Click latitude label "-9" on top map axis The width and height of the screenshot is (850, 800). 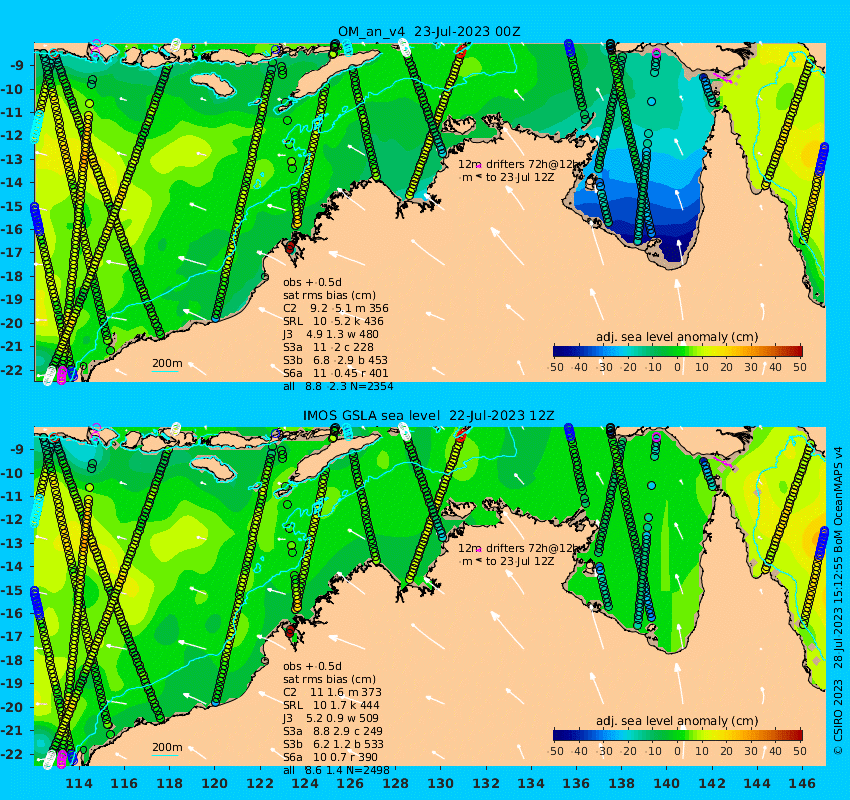point(18,65)
